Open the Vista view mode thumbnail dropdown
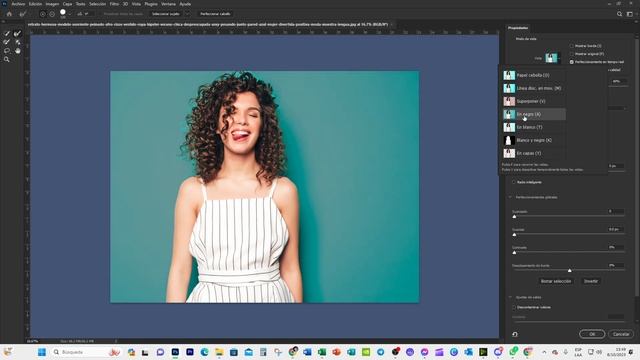640x360 pixels. pyautogui.click(x=552, y=58)
